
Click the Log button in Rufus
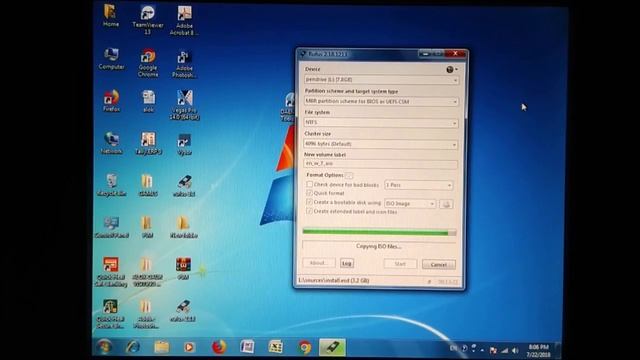pos(347,264)
